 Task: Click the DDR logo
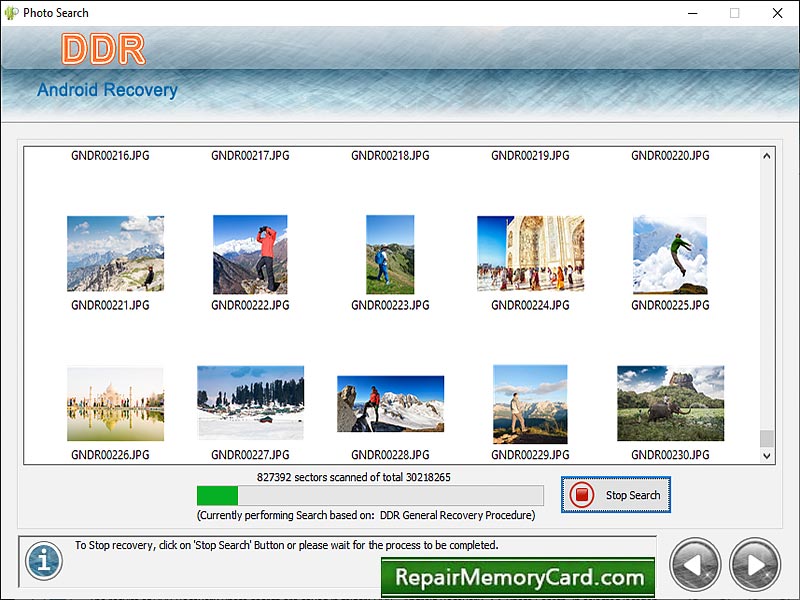coord(103,49)
